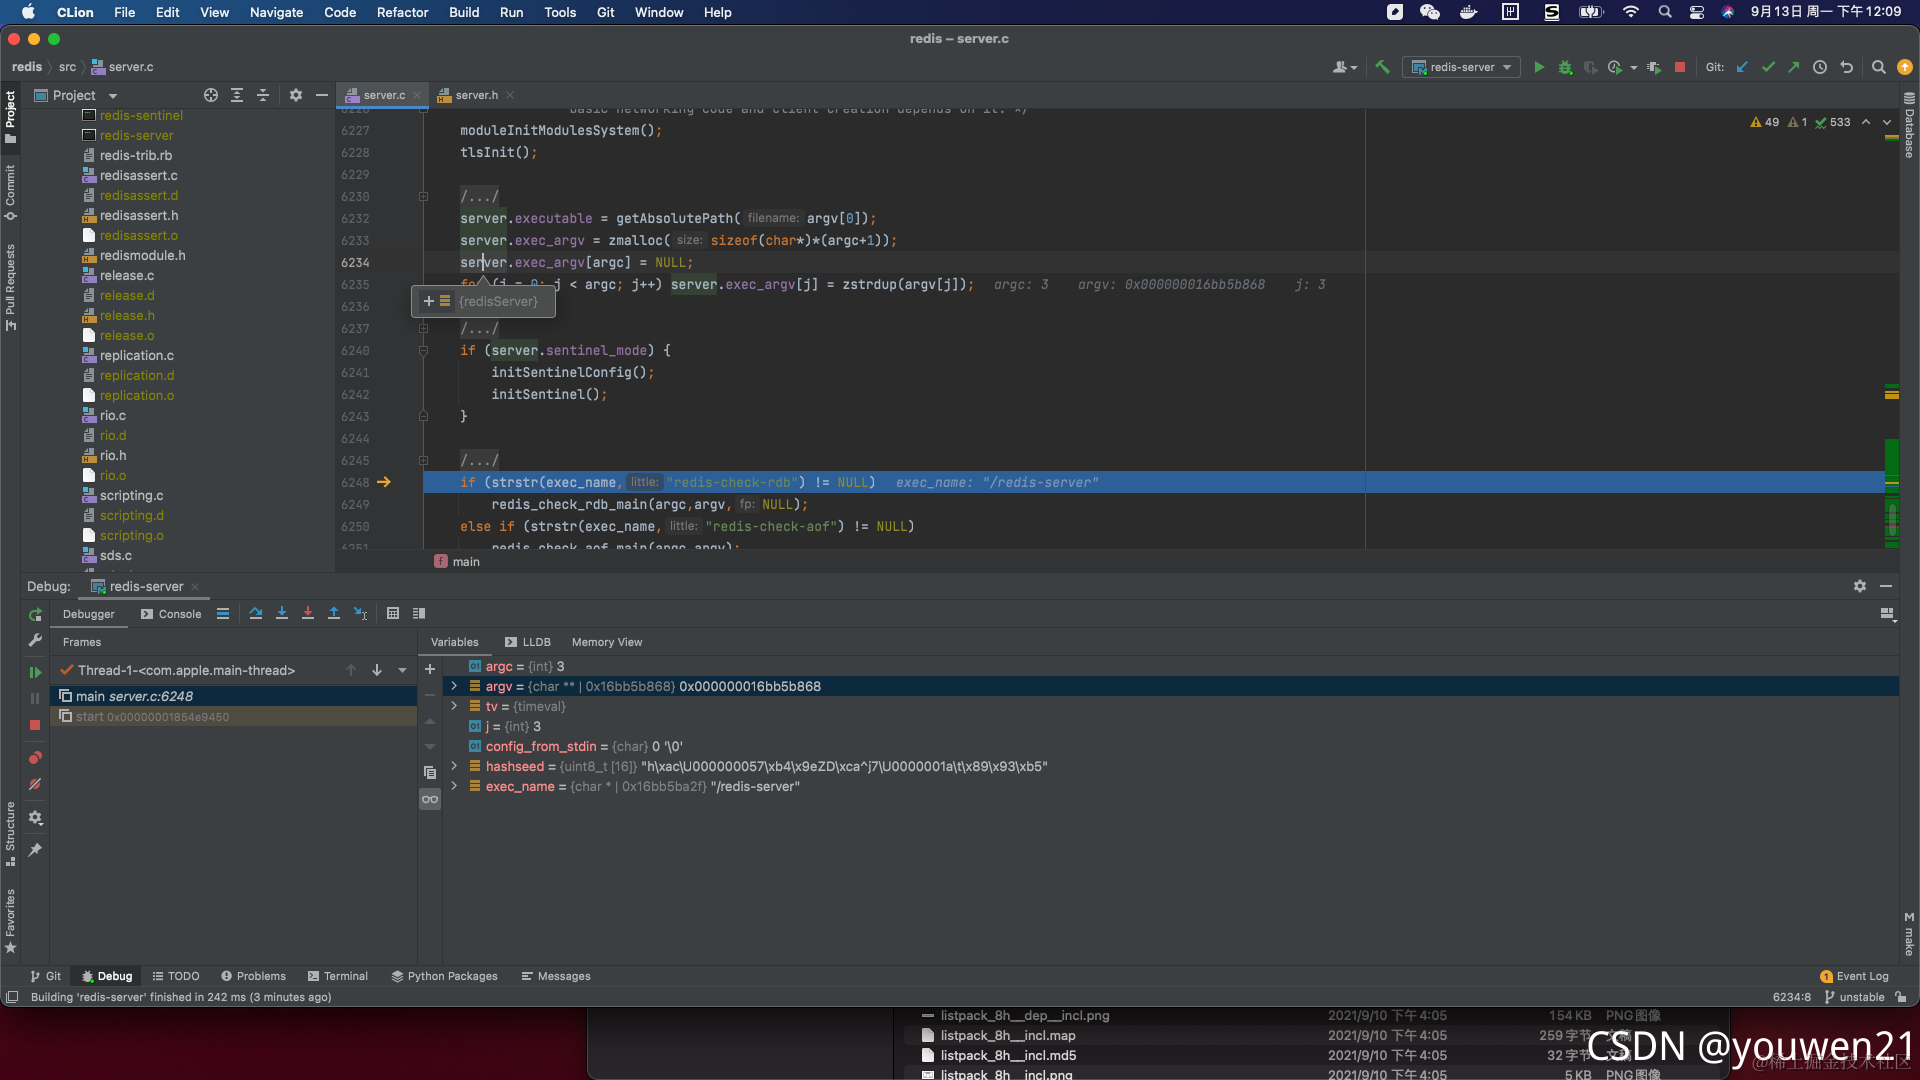Open the Terminal tool window button
Screen dimensions: 1920x1080
click(x=338, y=976)
